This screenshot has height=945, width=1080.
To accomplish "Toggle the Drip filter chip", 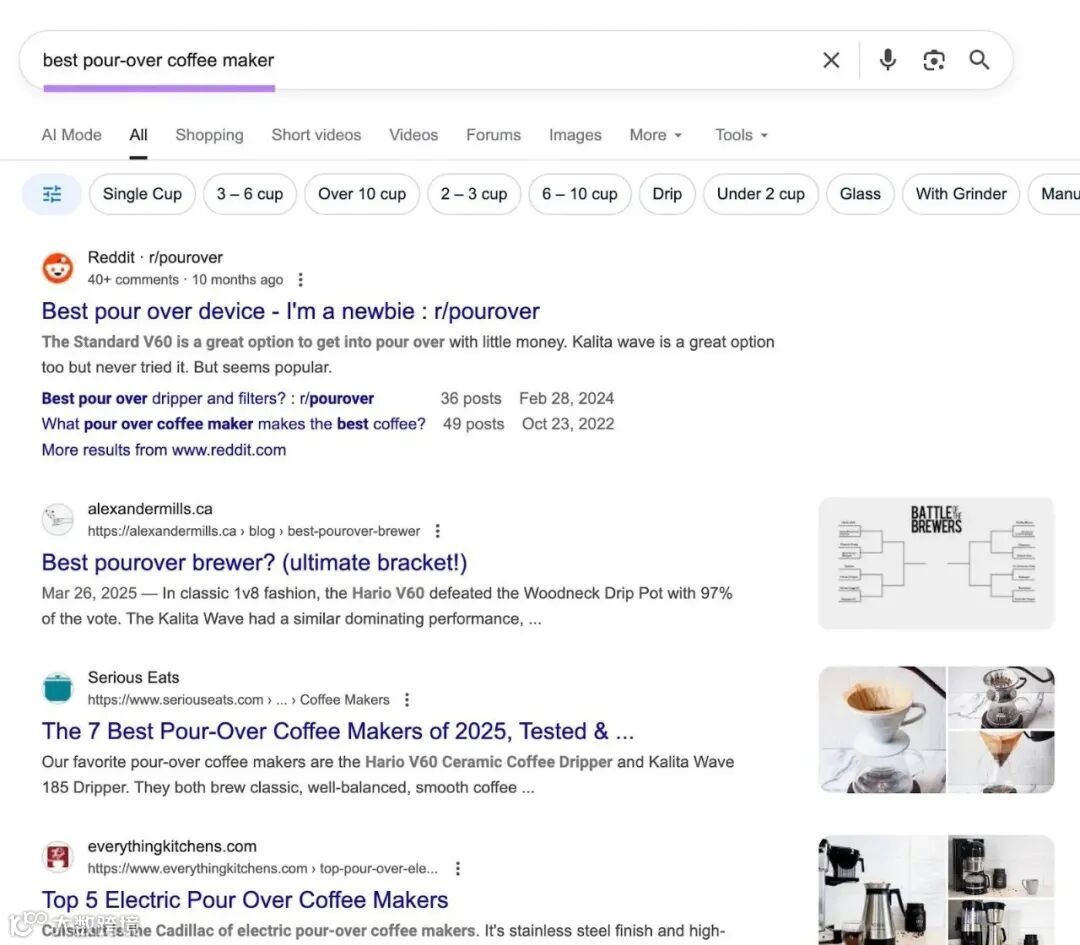I will tap(667, 194).
